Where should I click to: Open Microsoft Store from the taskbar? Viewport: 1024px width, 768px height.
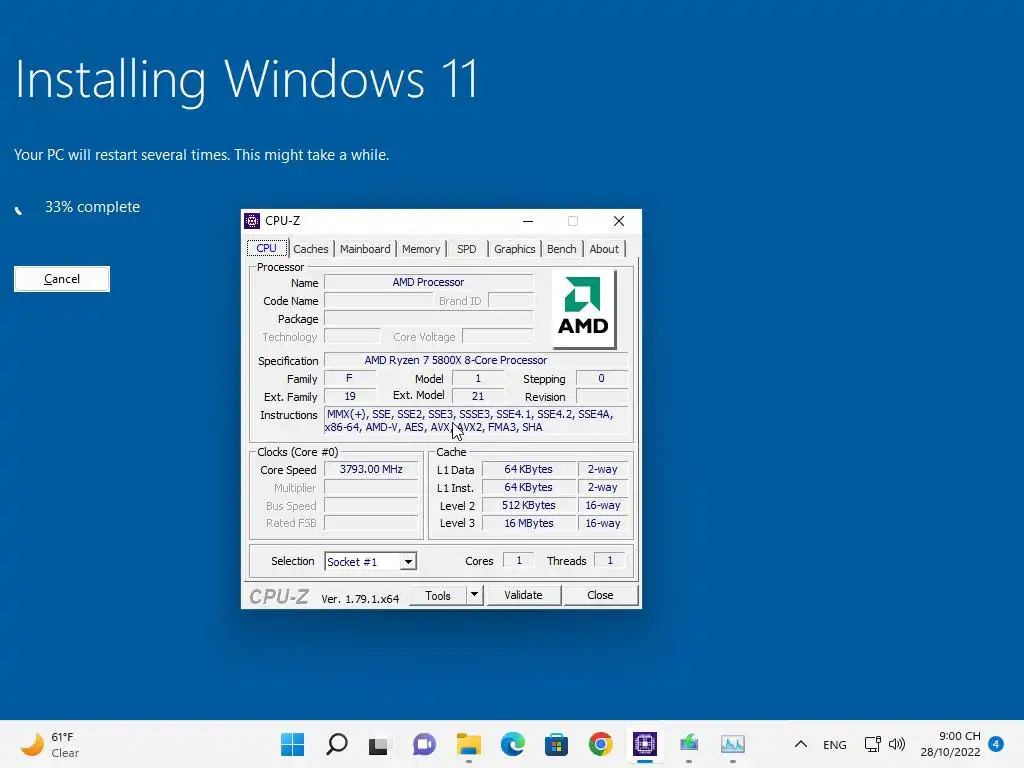(556, 744)
